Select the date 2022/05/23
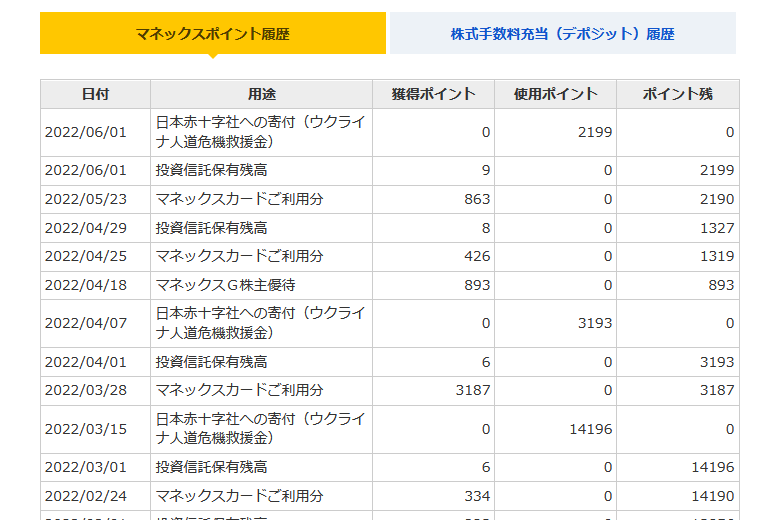This screenshot has height=520, width=780. 86,200
